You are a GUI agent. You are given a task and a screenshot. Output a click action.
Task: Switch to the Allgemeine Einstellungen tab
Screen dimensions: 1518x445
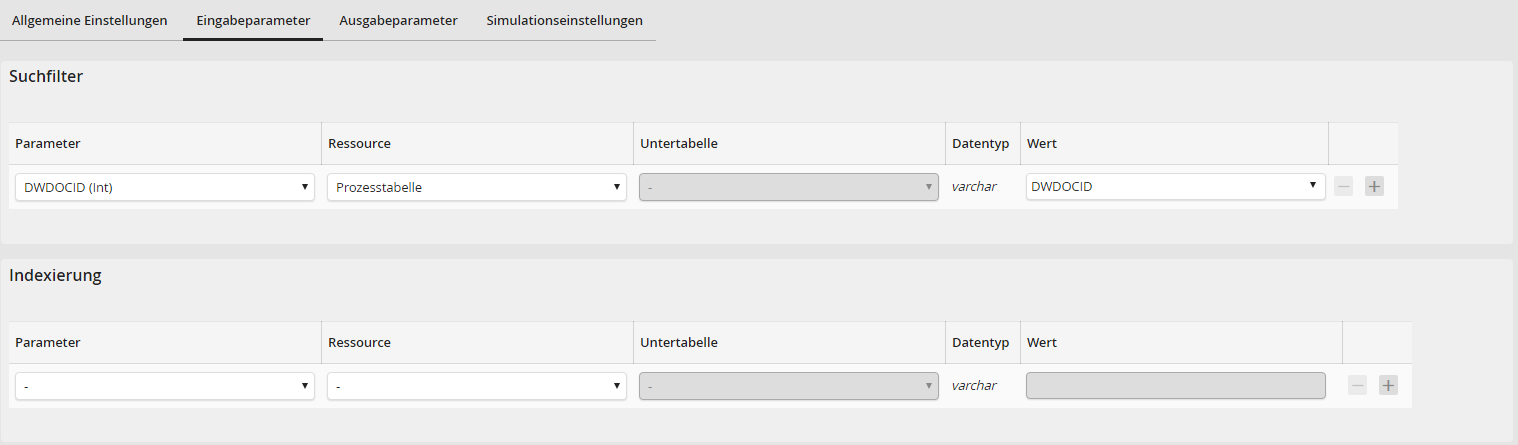(x=90, y=20)
